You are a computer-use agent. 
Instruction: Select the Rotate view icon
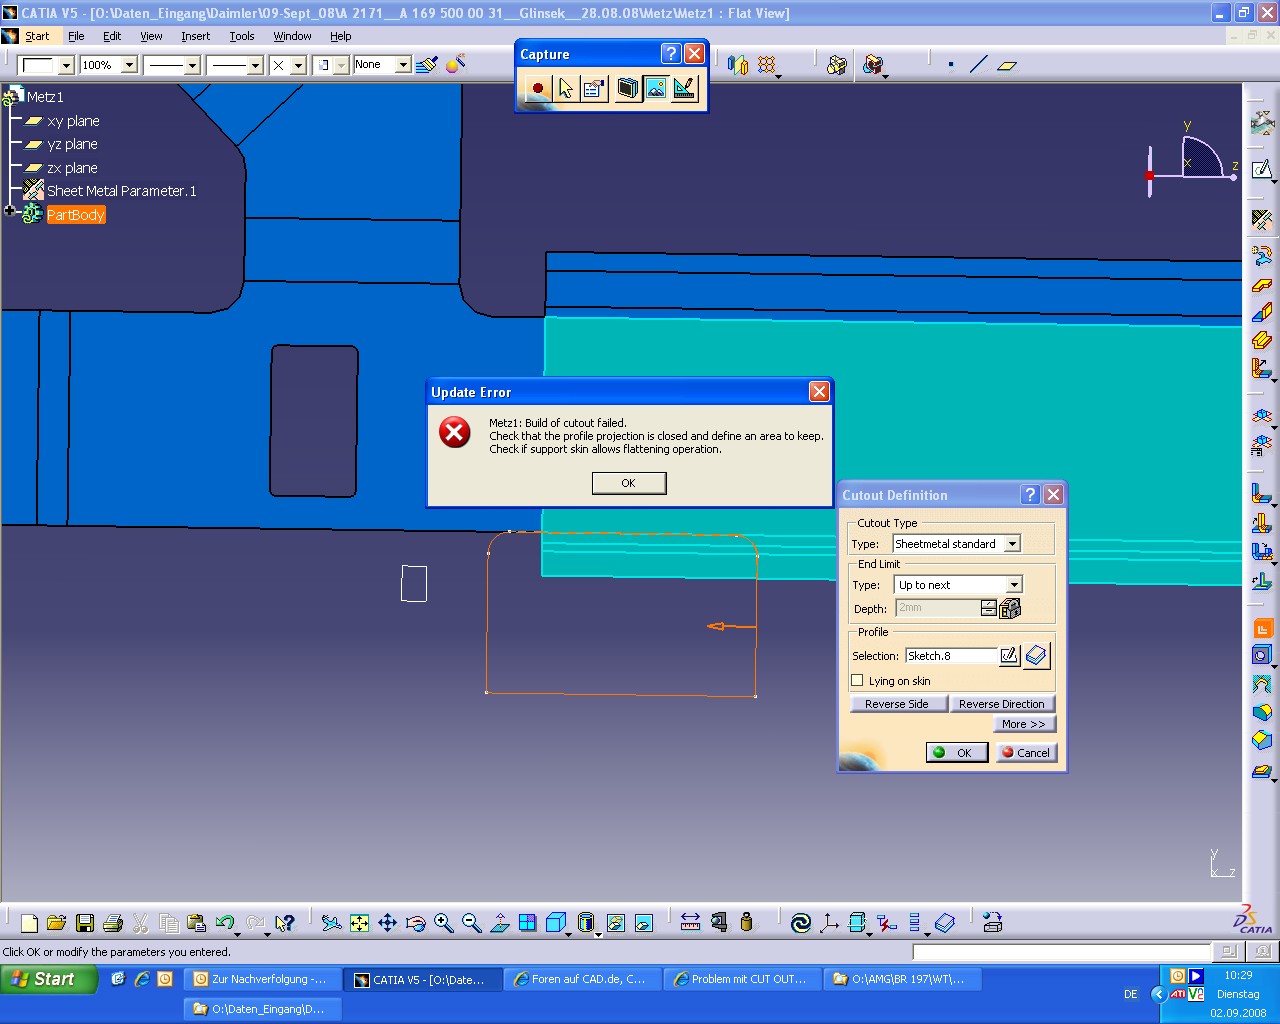416,923
